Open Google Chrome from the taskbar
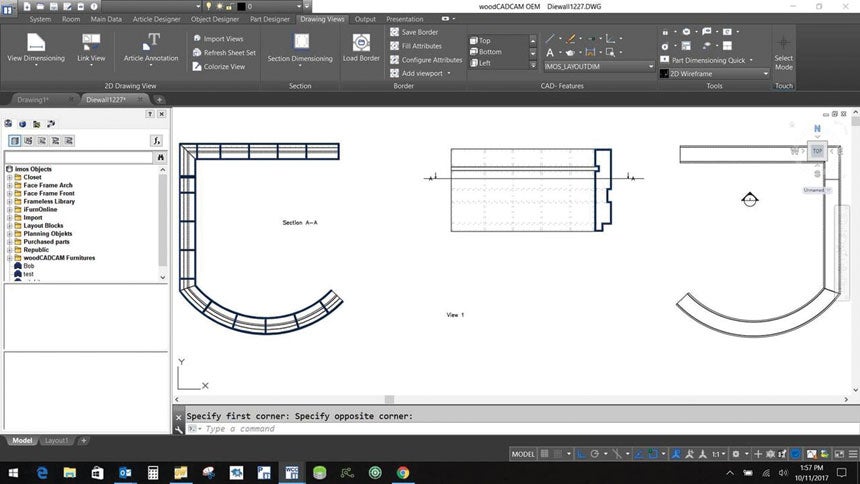 tap(403, 472)
